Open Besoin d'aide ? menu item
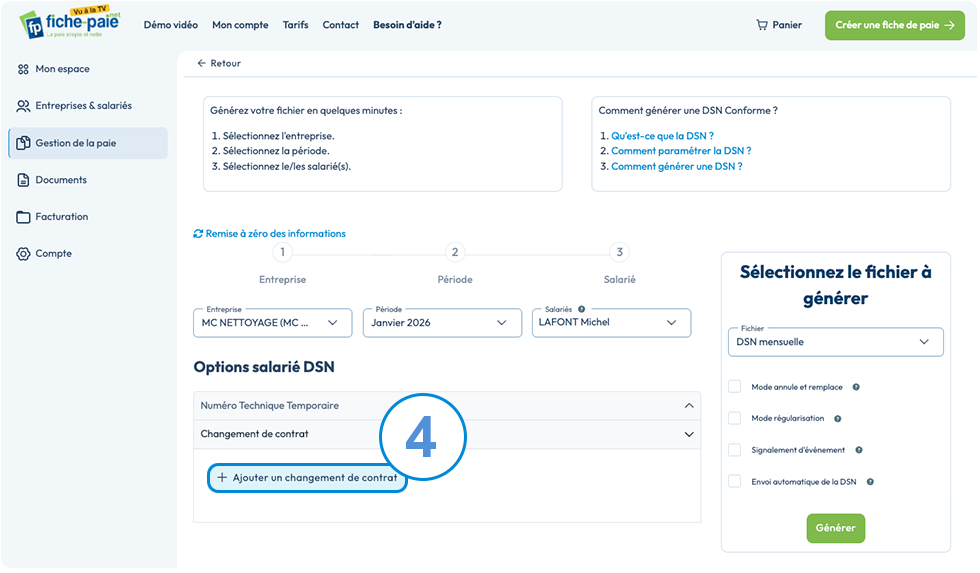 tap(408, 25)
